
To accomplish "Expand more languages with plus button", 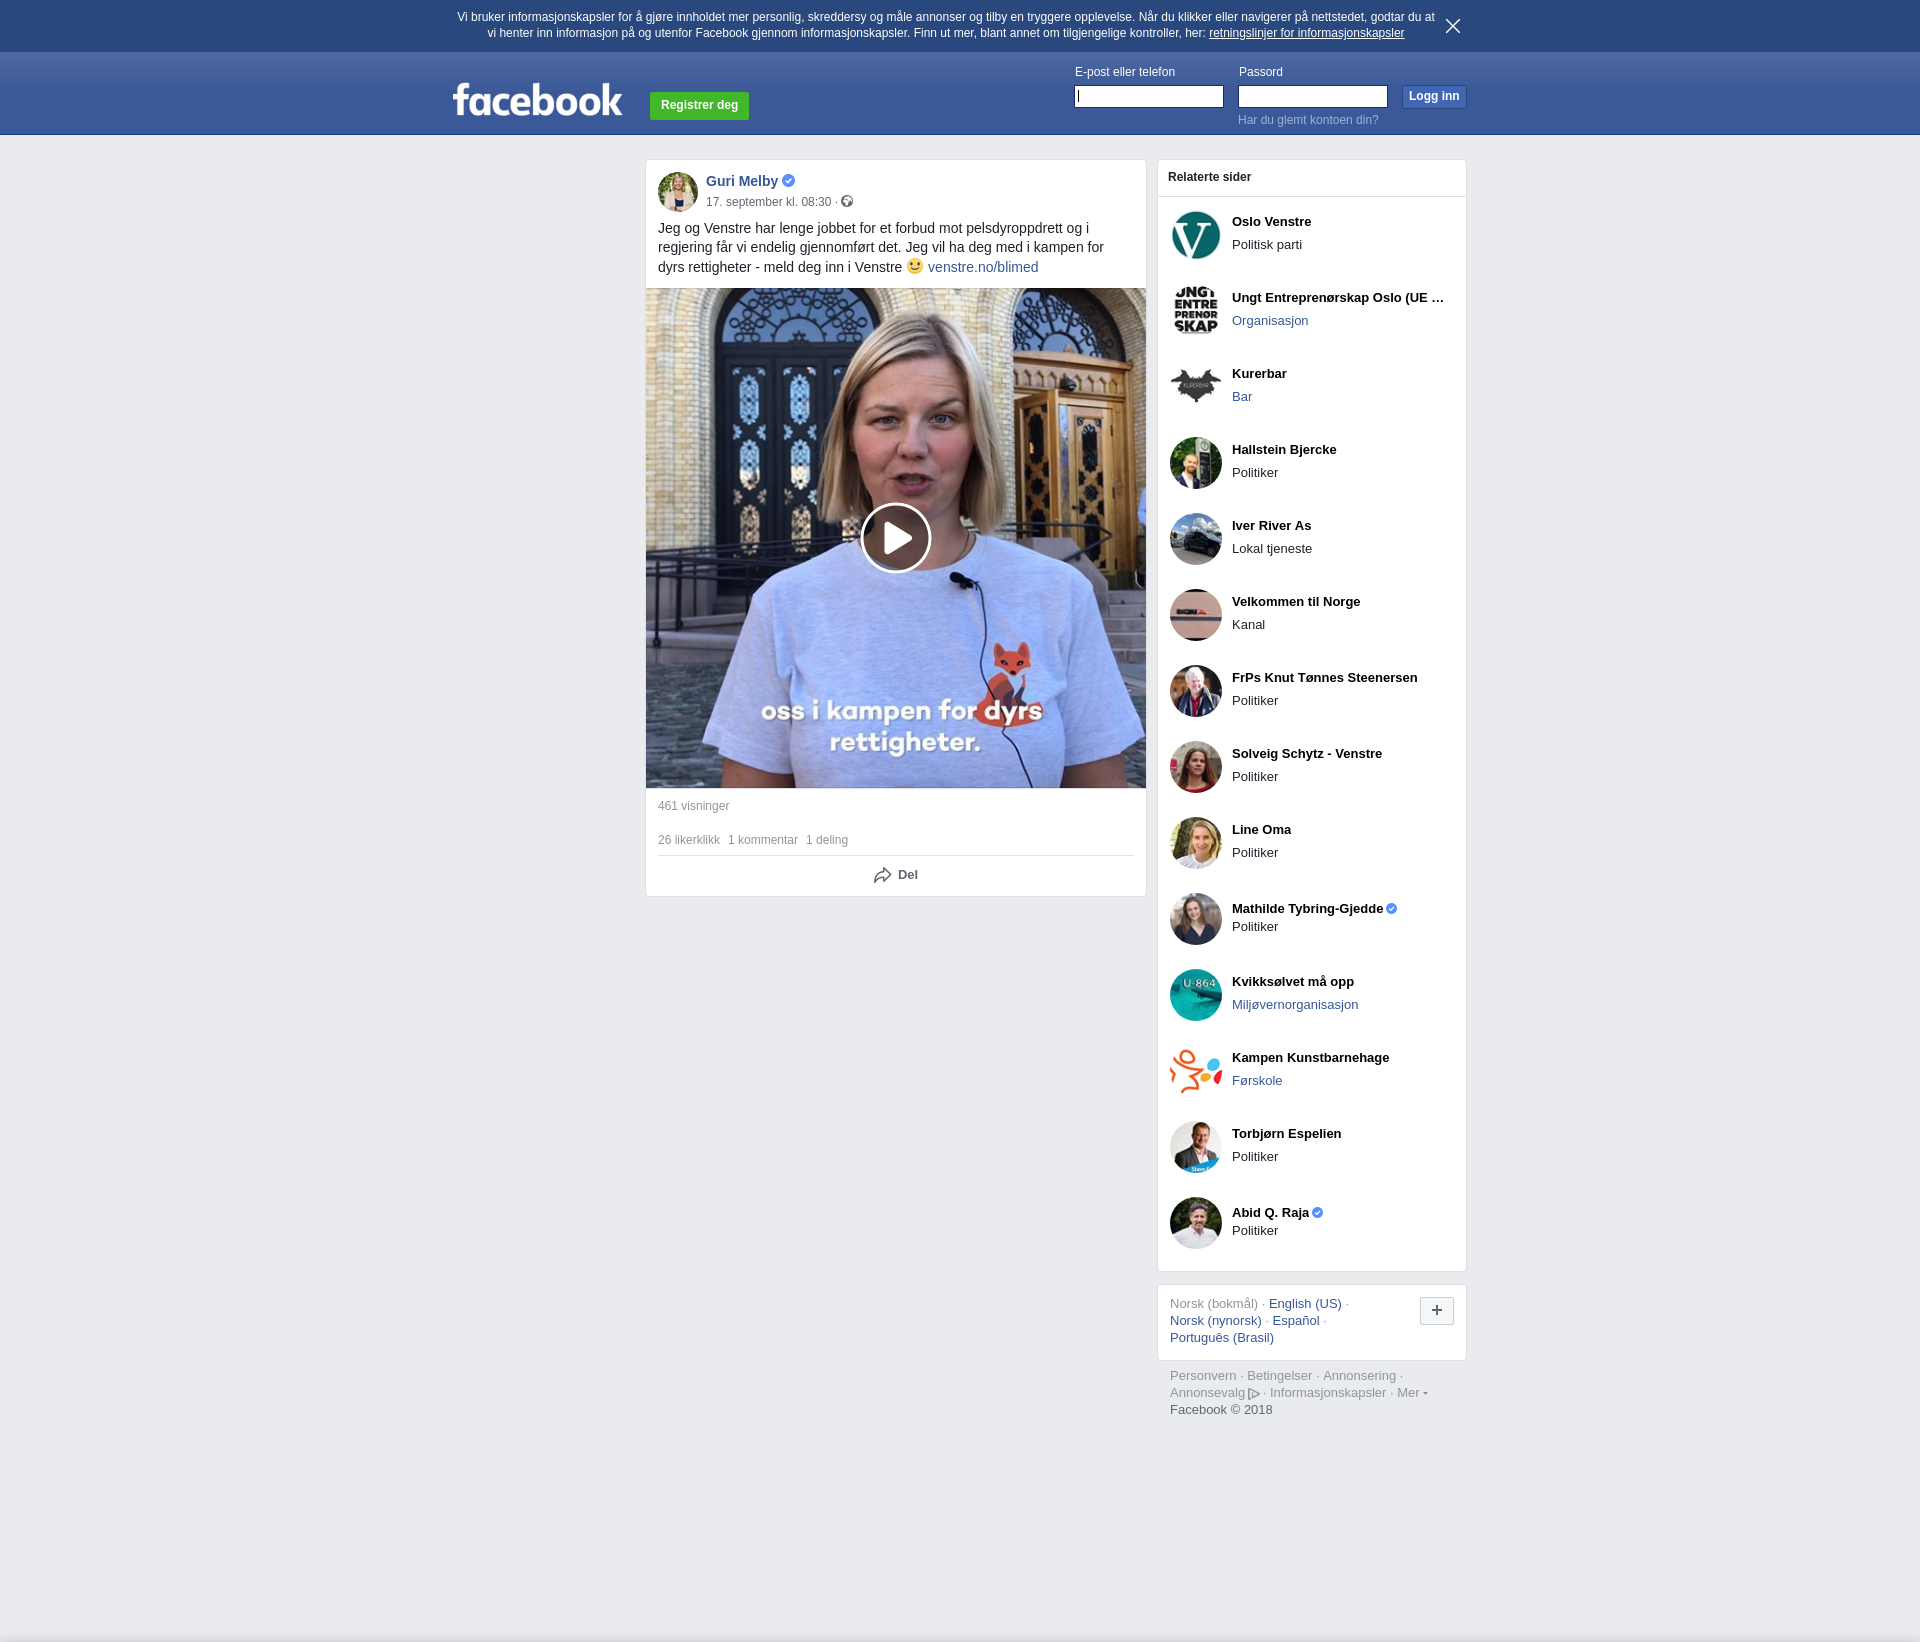I will [1436, 1311].
